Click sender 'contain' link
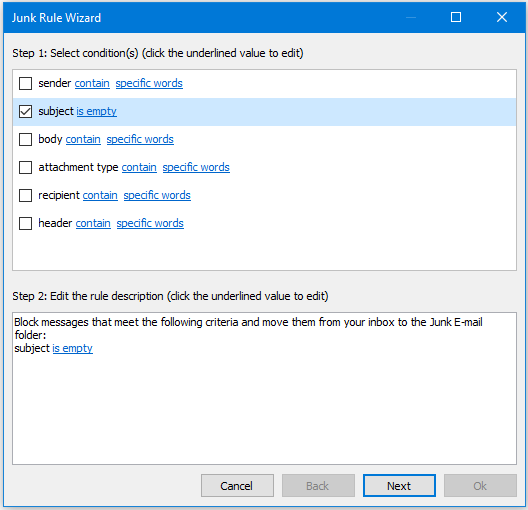The height and width of the screenshot is (510, 528). [92, 83]
